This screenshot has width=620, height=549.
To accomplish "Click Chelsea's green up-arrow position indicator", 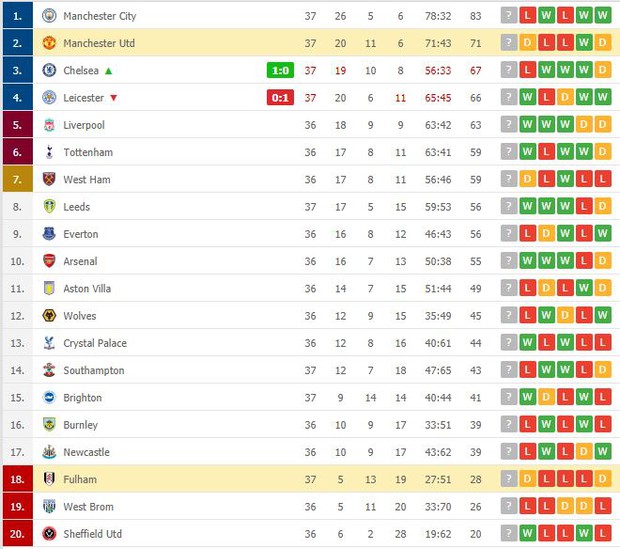I will [108, 71].
